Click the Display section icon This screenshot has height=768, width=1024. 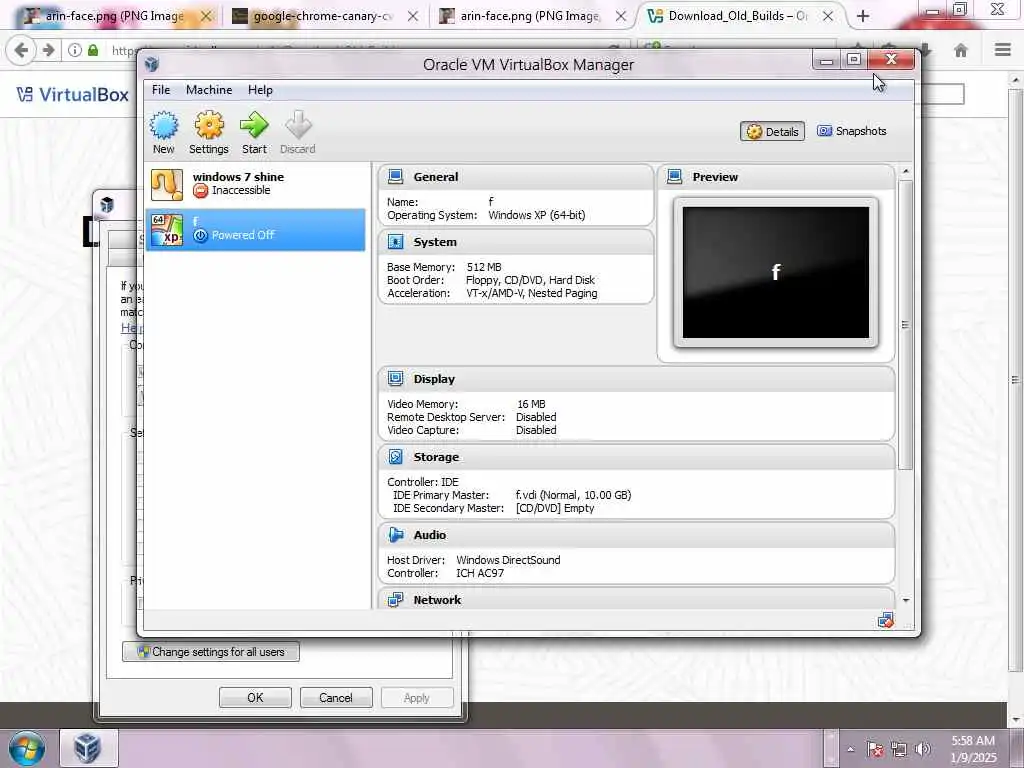coord(395,379)
